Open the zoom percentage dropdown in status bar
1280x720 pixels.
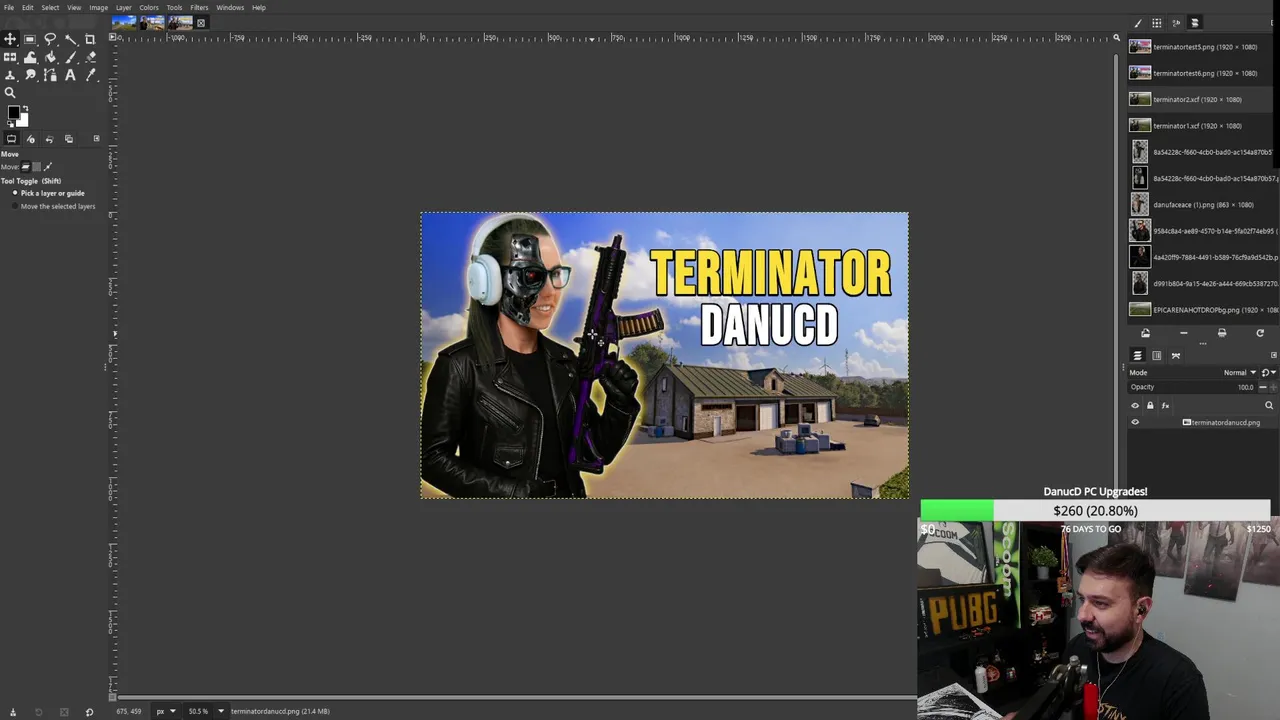221,711
